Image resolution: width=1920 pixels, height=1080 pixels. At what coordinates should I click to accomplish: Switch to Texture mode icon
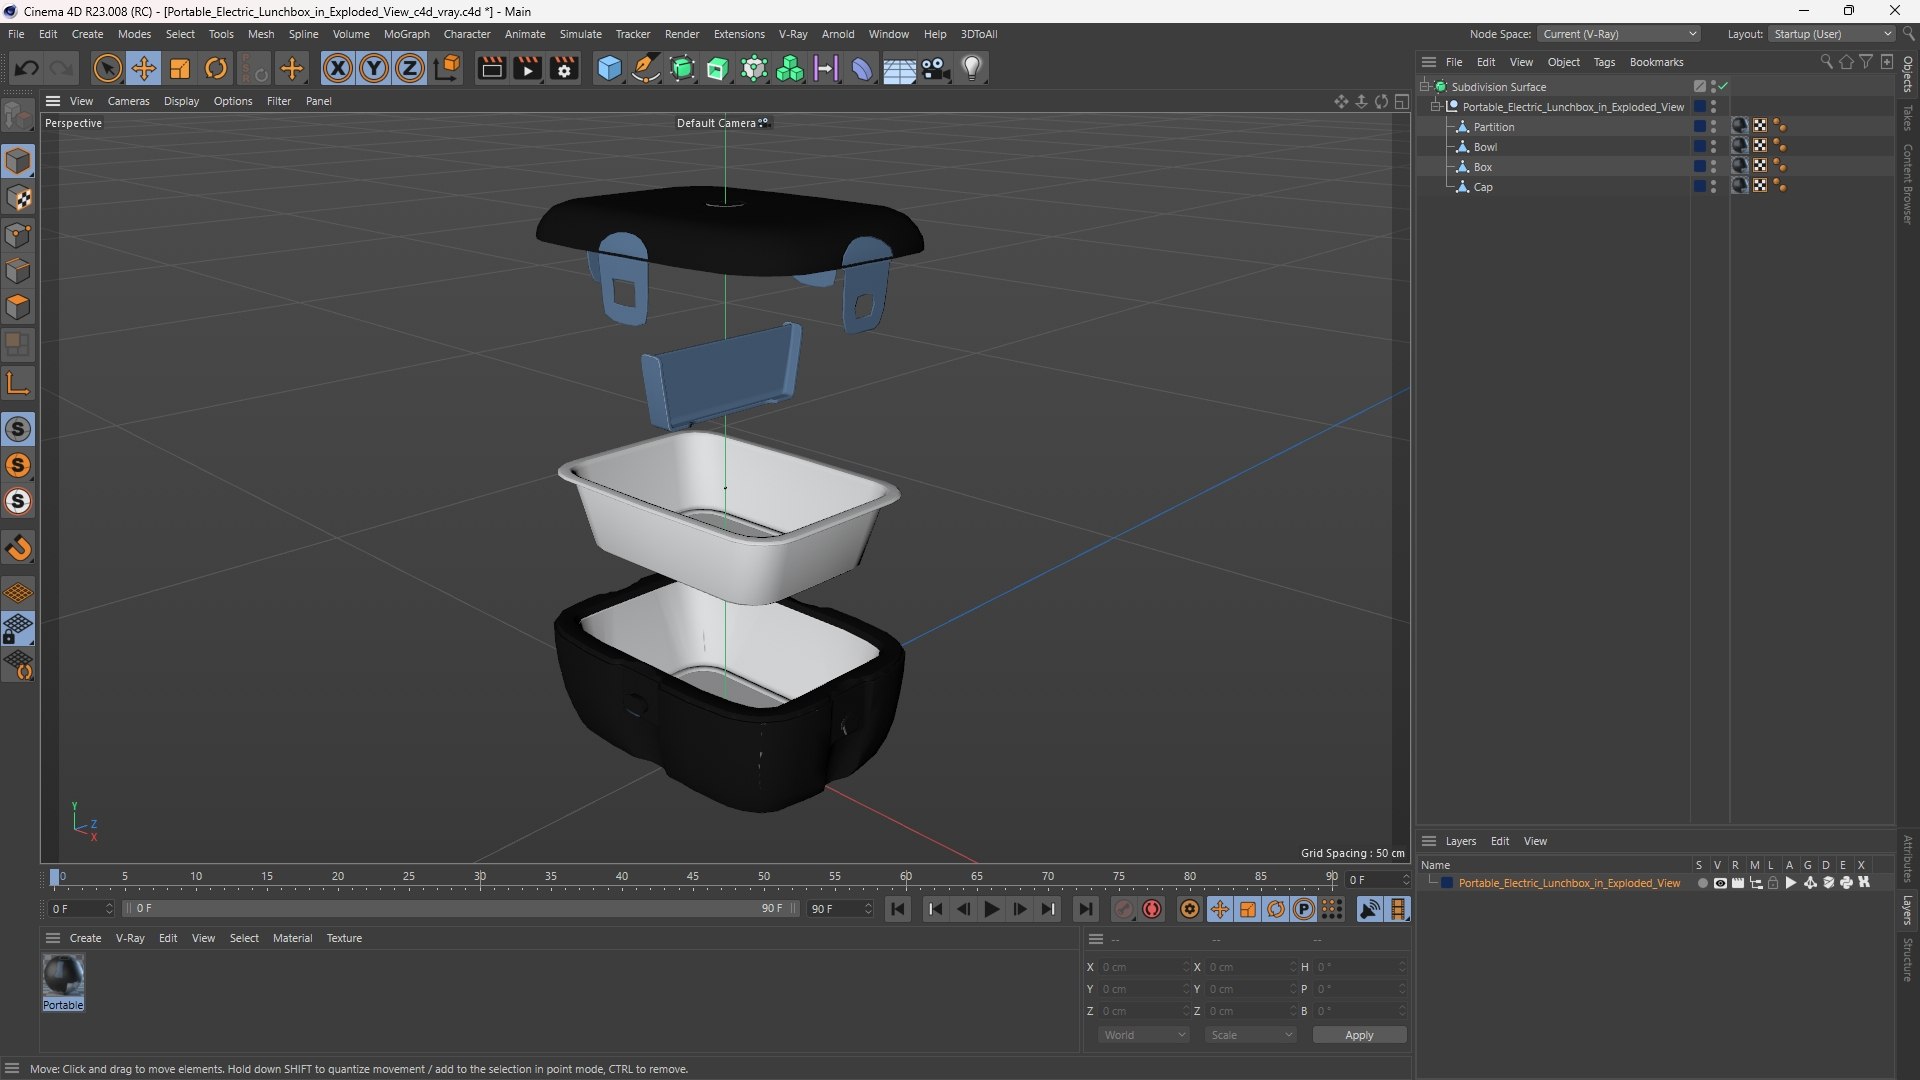(18, 198)
